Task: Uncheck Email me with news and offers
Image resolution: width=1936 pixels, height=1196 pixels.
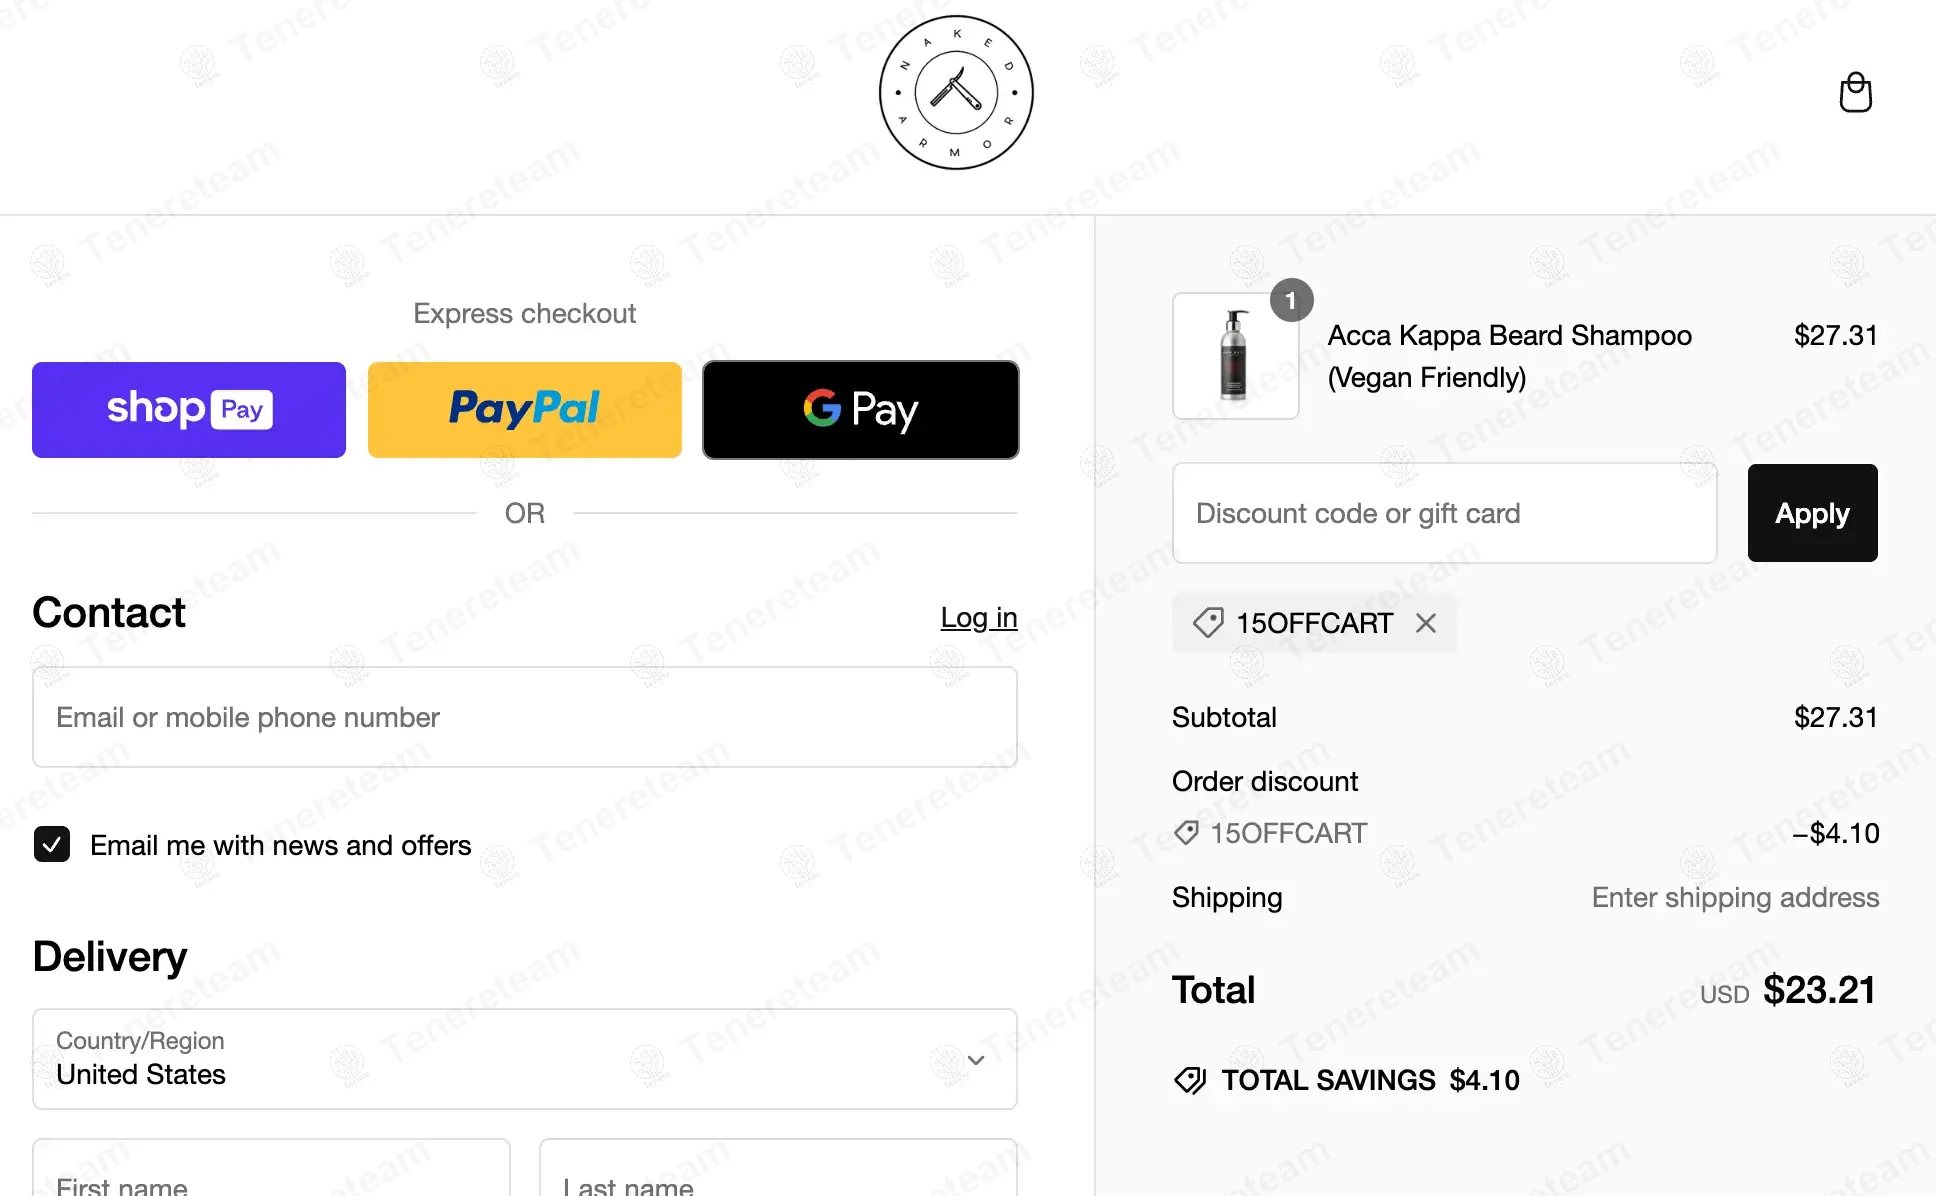Action: [52, 845]
